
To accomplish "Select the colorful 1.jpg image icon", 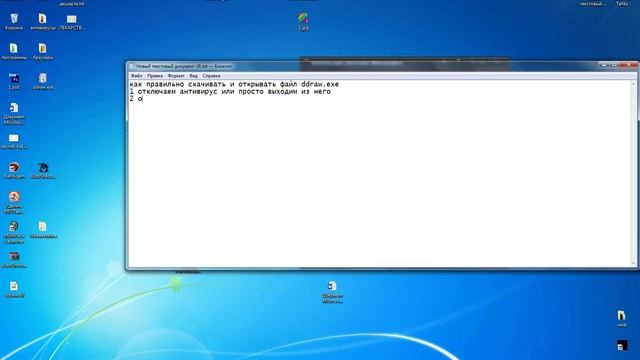I will (x=303, y=21).
